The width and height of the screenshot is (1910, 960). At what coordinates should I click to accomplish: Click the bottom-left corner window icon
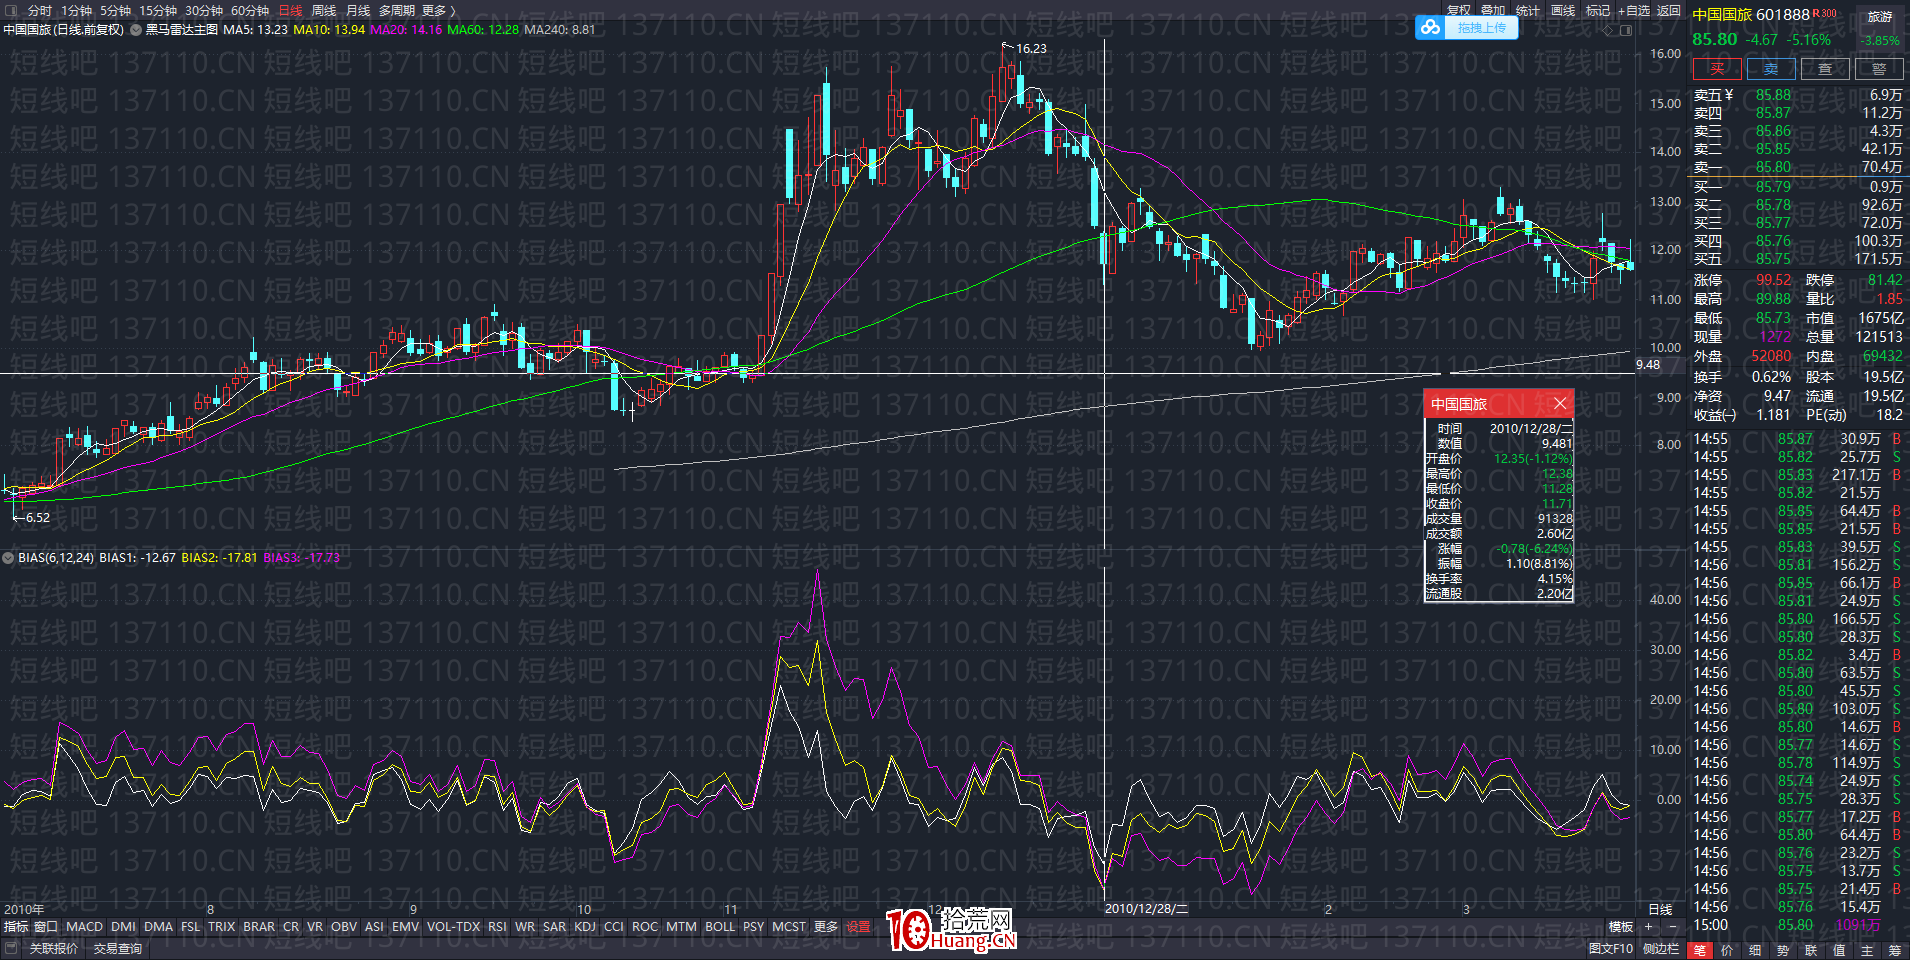[x=11, y=948]
